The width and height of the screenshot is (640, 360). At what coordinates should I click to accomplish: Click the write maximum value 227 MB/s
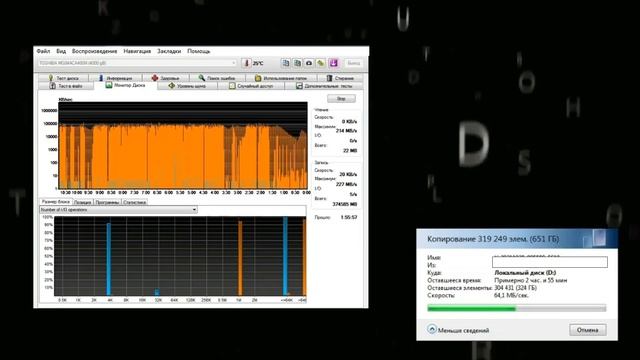[x=346, y=184]
